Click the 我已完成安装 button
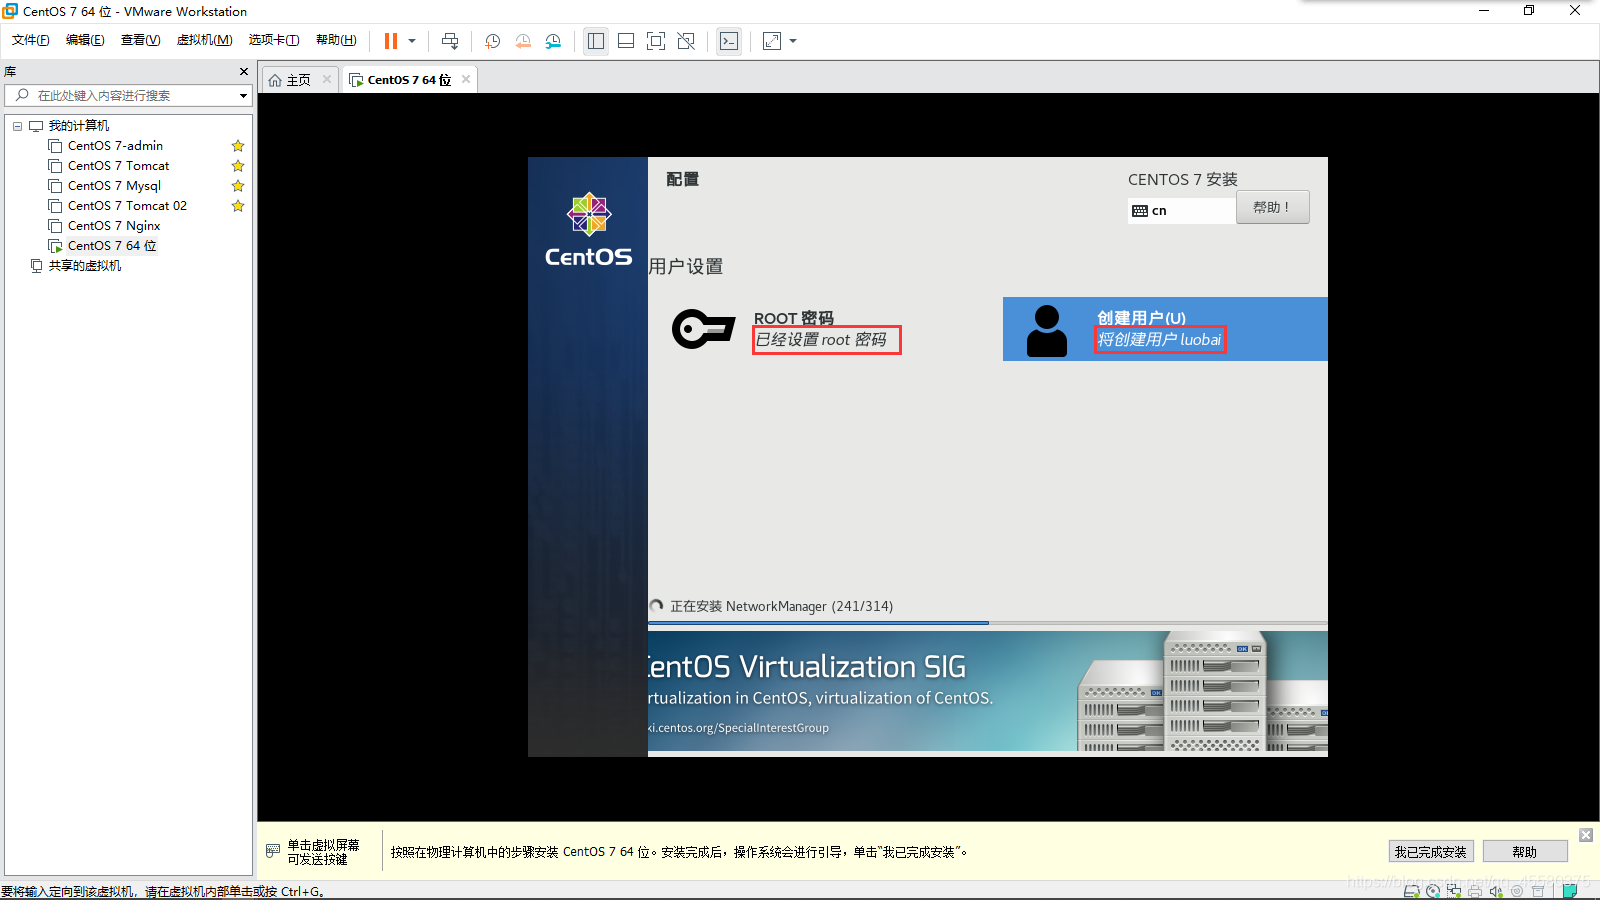 point(1431,852)
